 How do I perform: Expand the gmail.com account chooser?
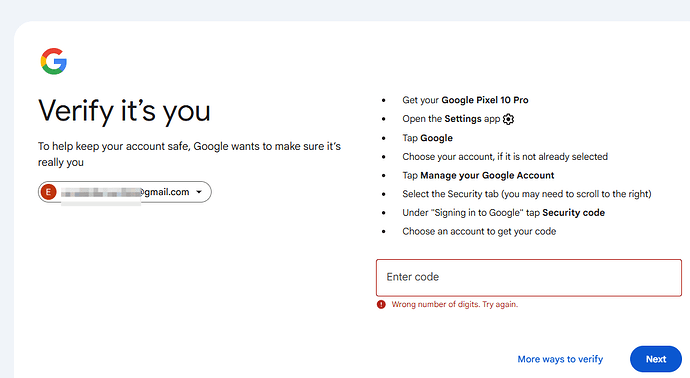(x=125, y=192)
